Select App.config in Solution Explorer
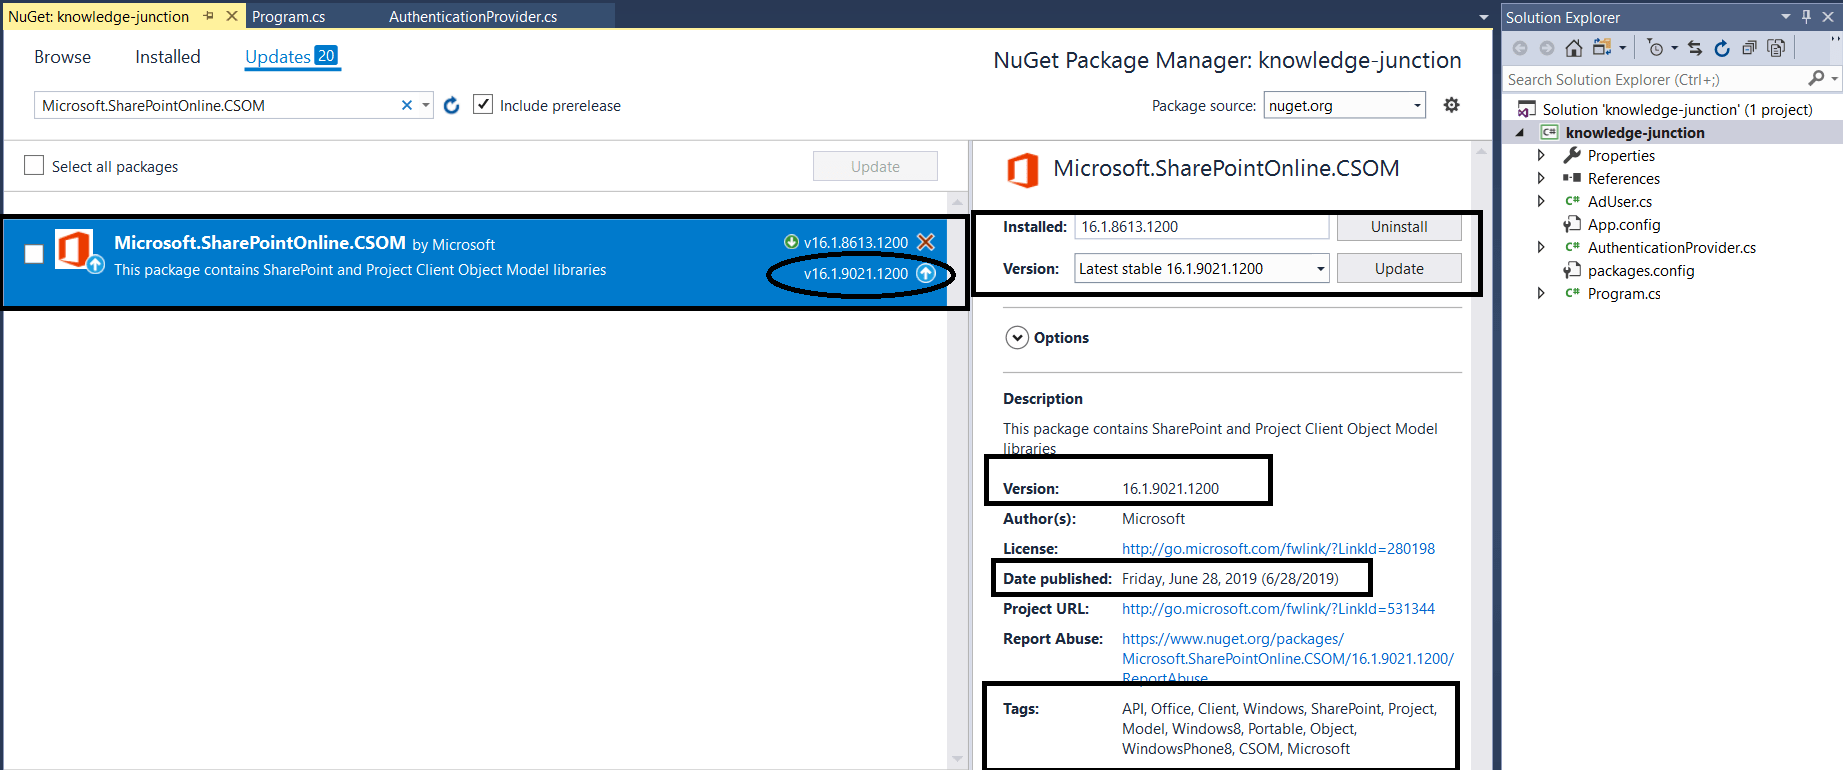 1624,224
